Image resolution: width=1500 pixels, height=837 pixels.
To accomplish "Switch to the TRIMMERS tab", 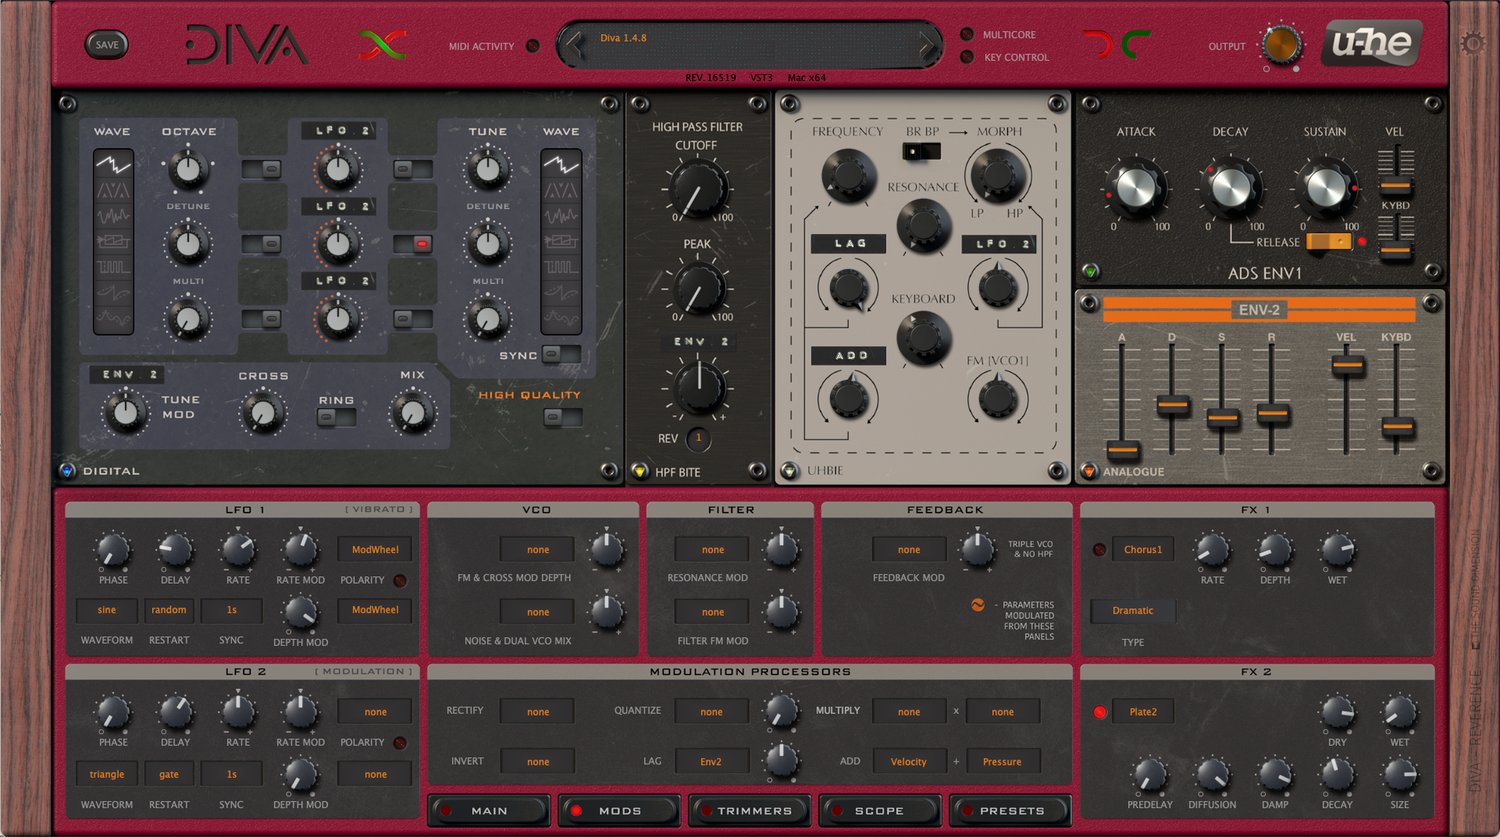I will pyautogui.click(x=749, y=810).
